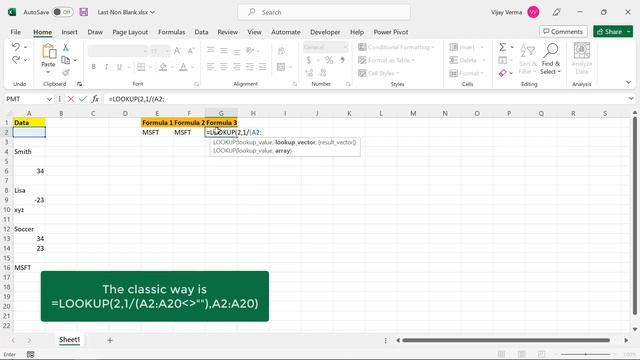
Task: Click the AutoSum sigma icon
Action: [502, 47]
